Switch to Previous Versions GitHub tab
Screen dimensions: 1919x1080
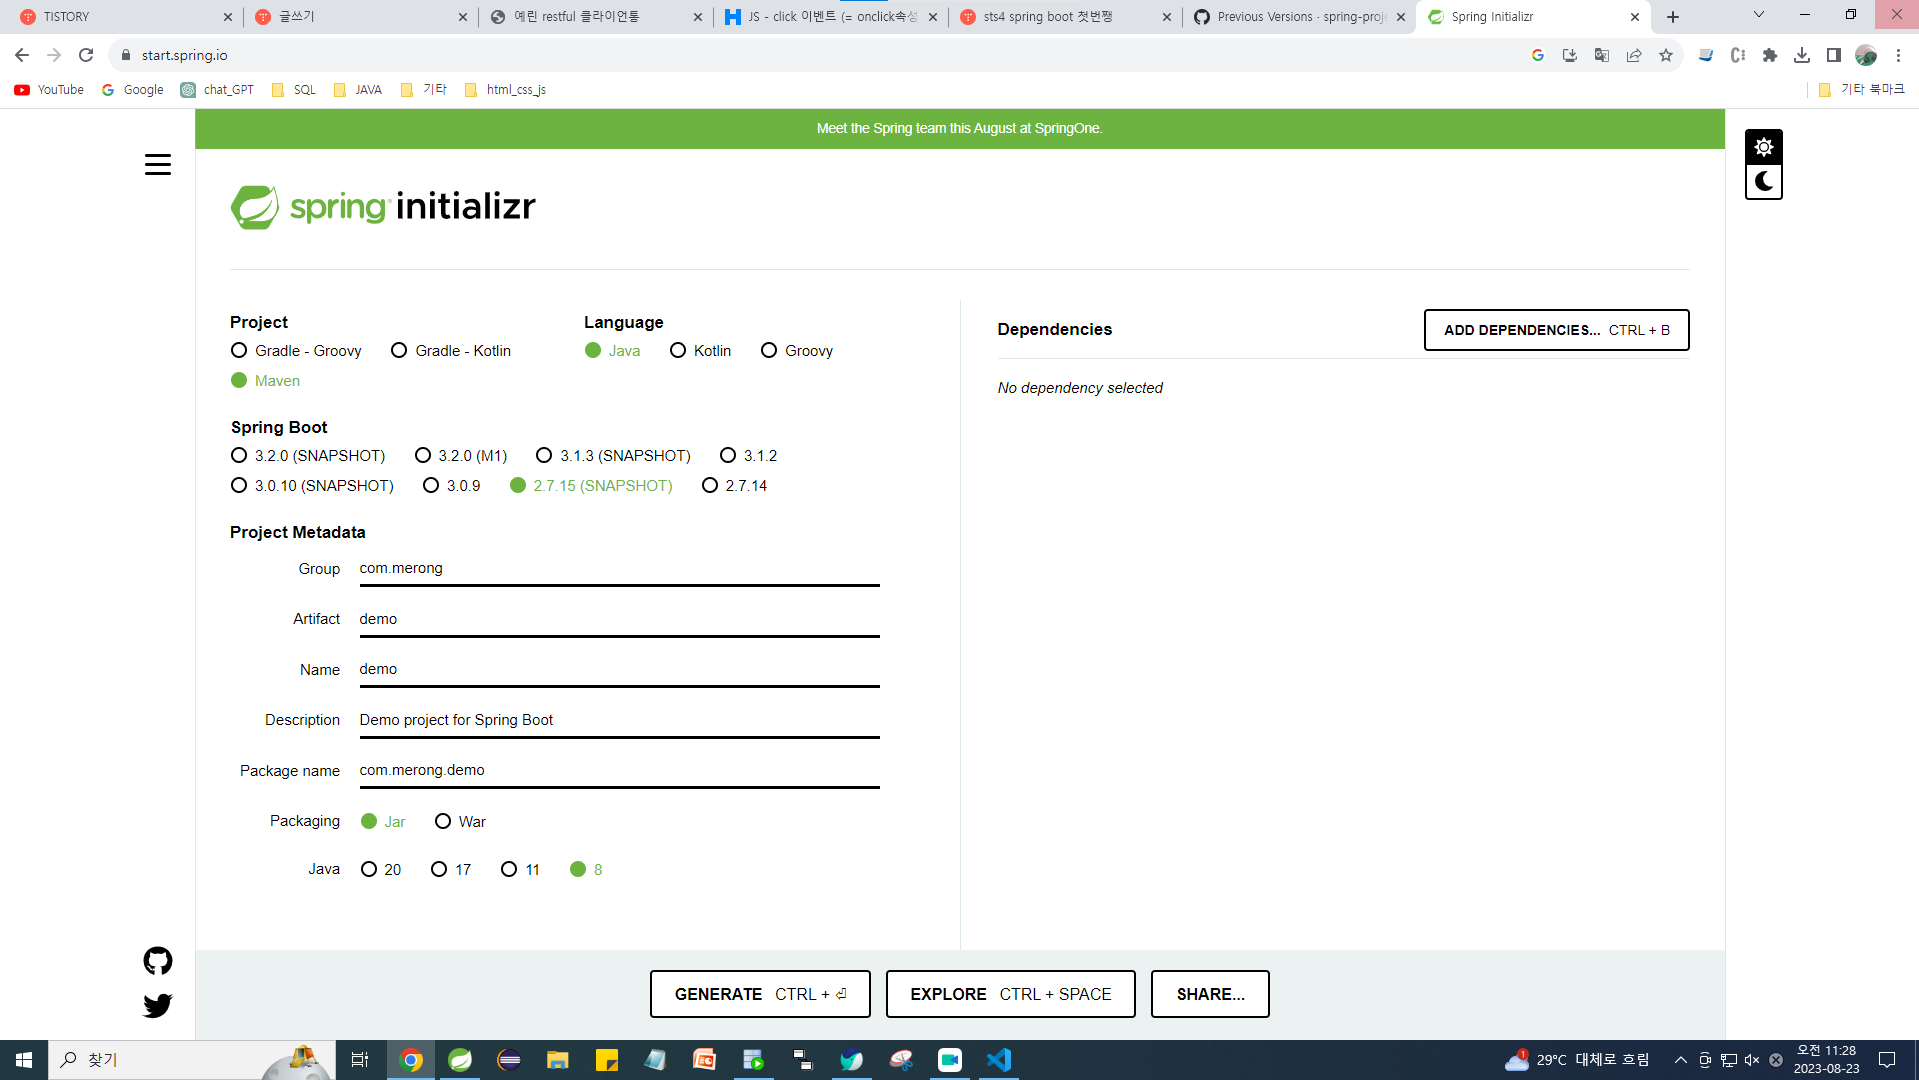tap(1298, 17)
